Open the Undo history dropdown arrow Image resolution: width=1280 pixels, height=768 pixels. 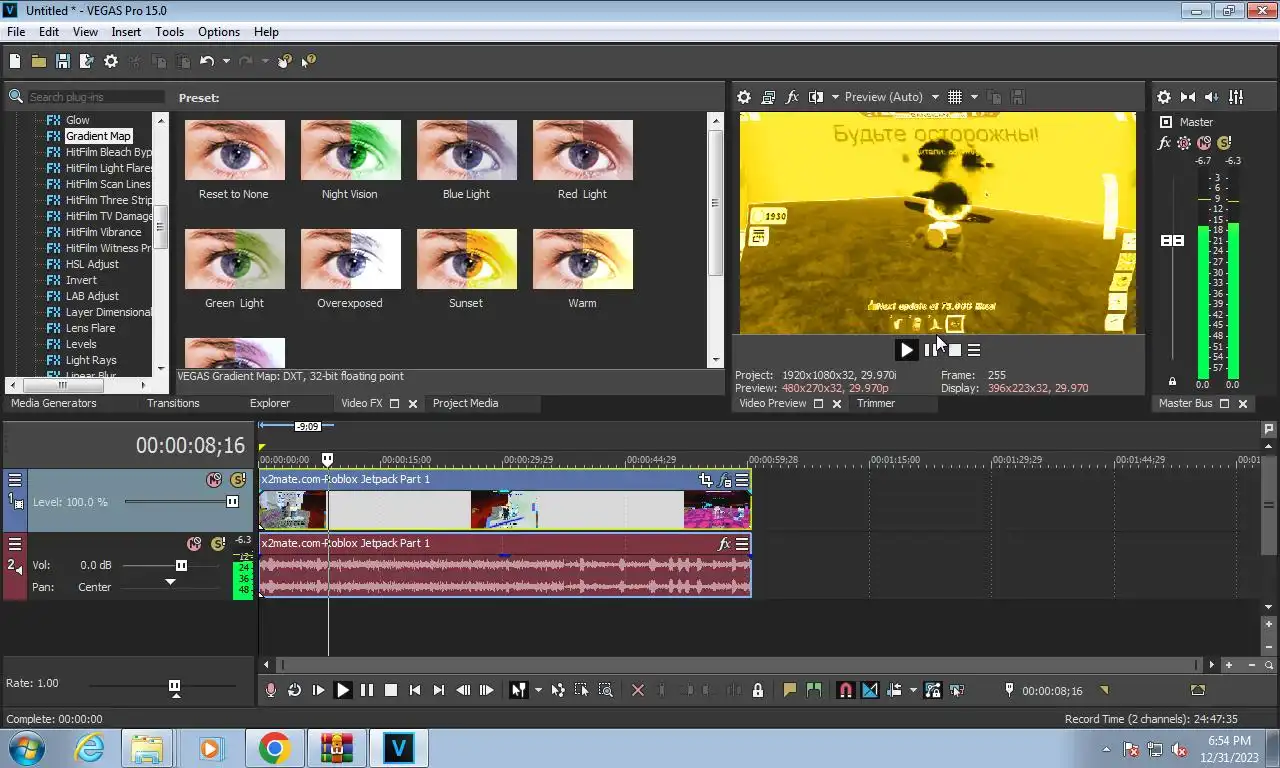pos(226,61)
